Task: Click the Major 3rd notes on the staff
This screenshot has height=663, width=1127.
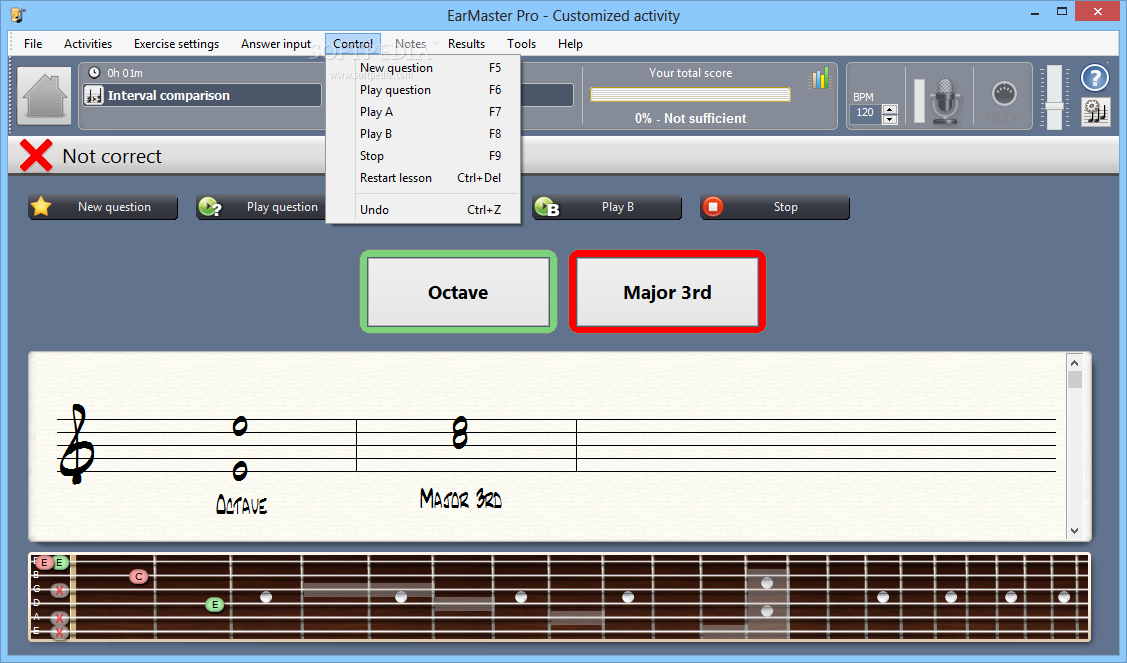Action: pyautogui.click(x=460, y=434)
